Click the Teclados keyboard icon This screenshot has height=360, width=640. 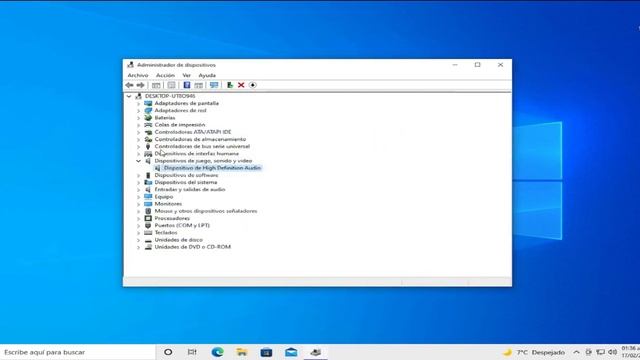point(148,233)
